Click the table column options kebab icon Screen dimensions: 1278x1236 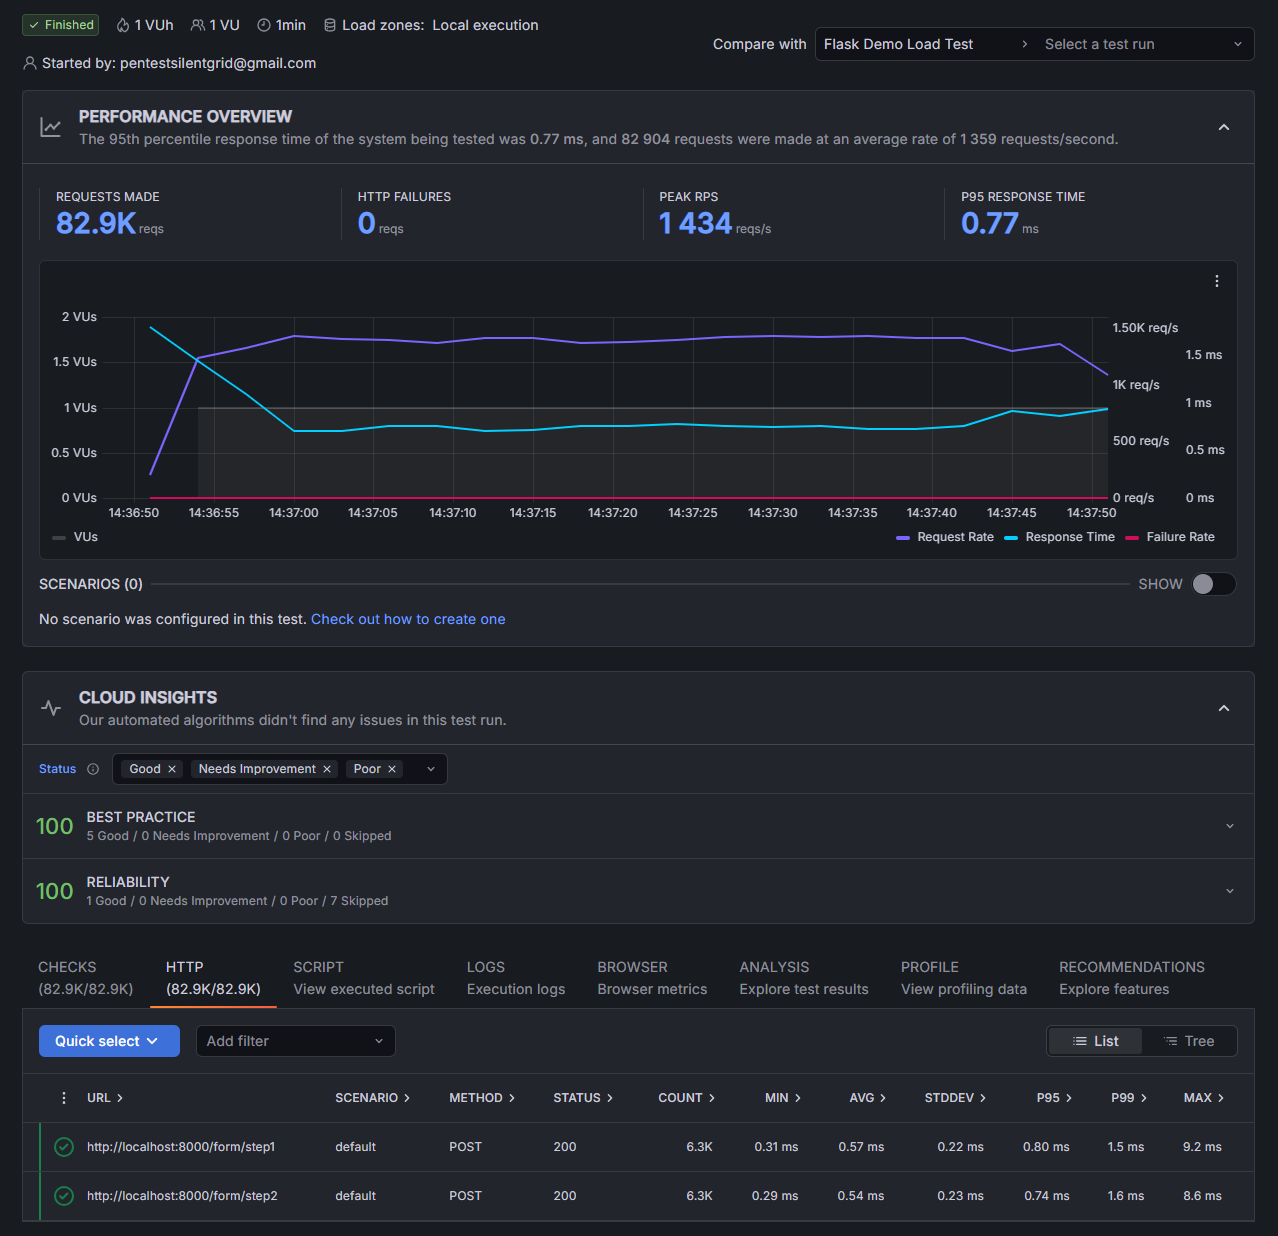pyautogui.click(x=64, y=1098)
